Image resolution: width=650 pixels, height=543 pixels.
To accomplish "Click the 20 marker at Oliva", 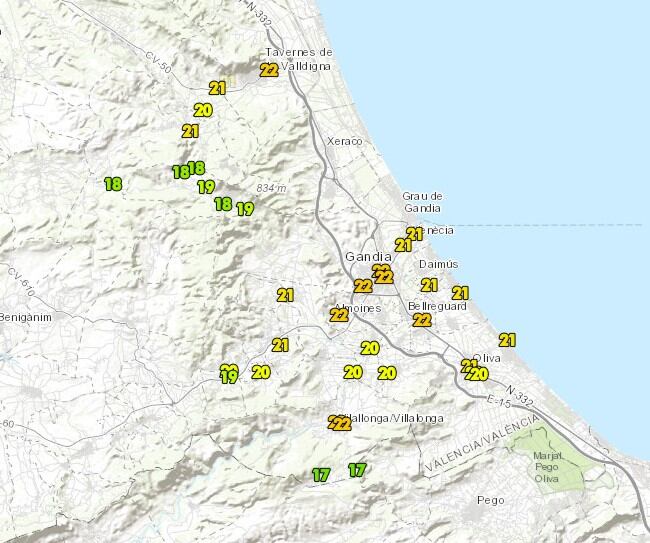I will (480, 374).
